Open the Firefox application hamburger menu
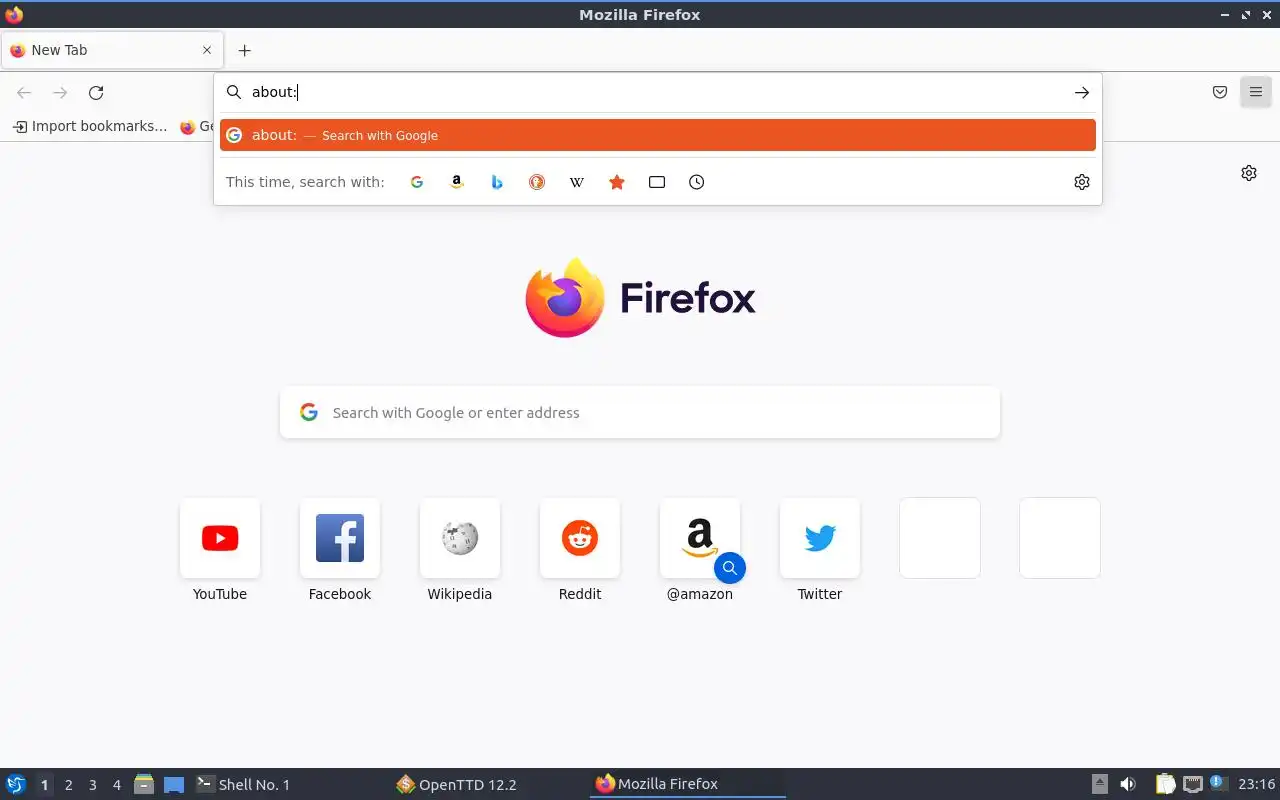The image size is (1280, 800). (1256, 92)
